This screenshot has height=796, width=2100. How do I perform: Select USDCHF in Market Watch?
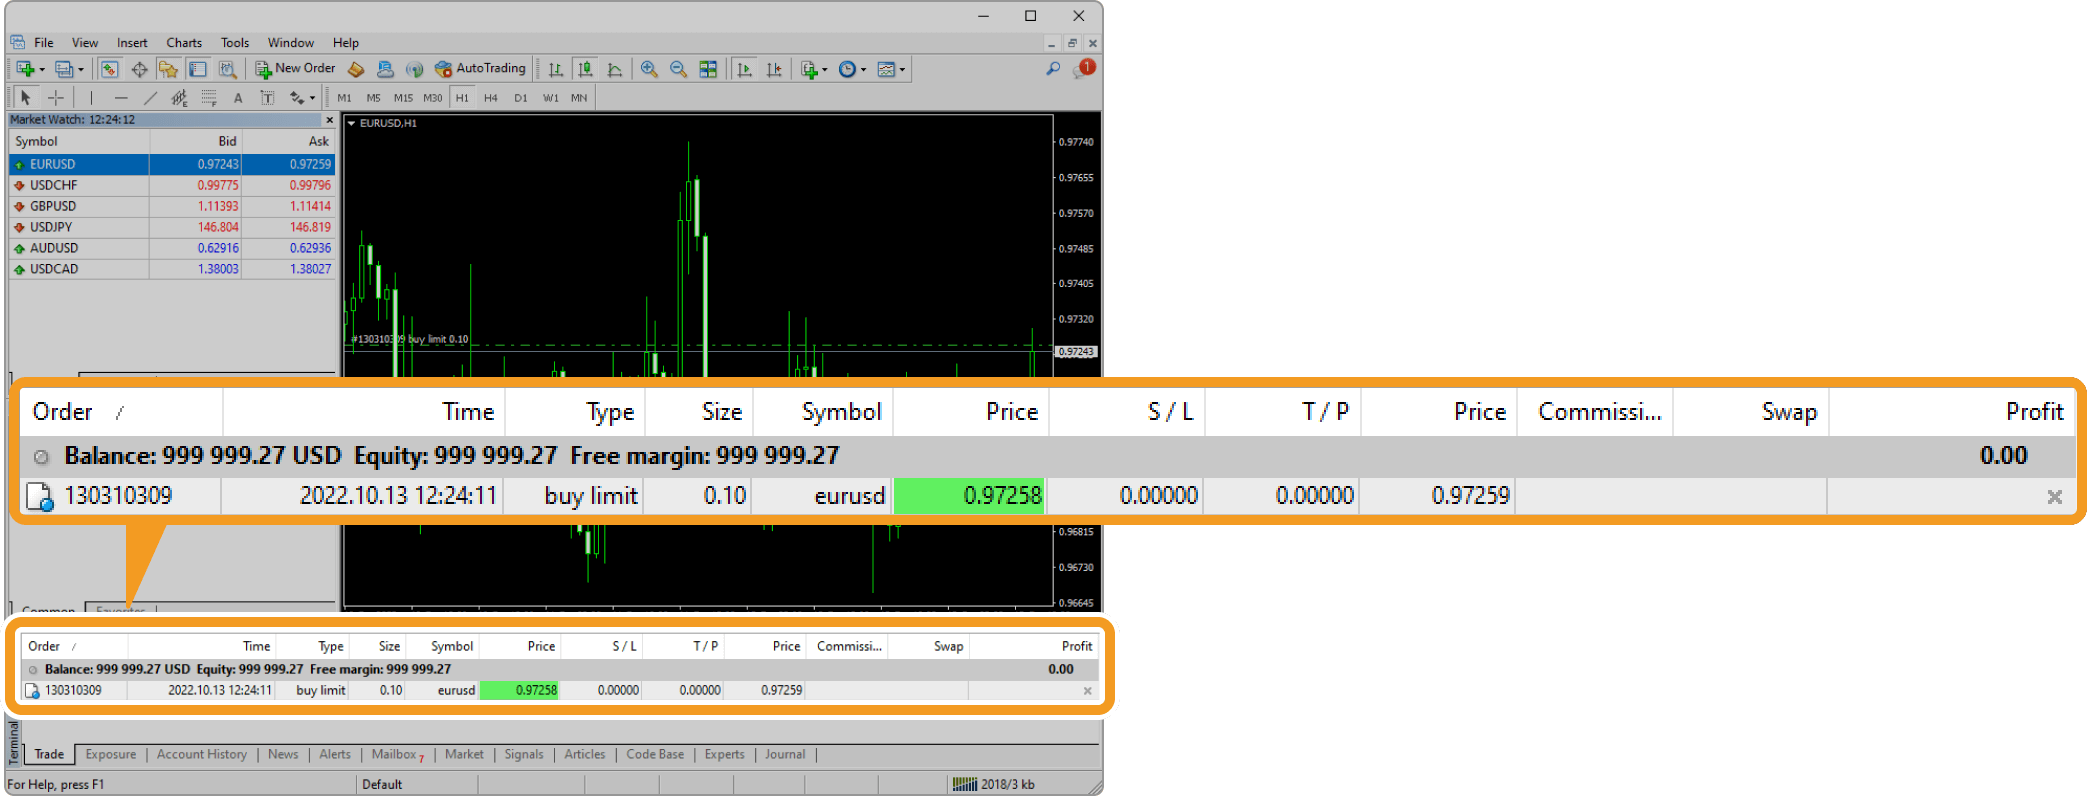tap(172, 185)
